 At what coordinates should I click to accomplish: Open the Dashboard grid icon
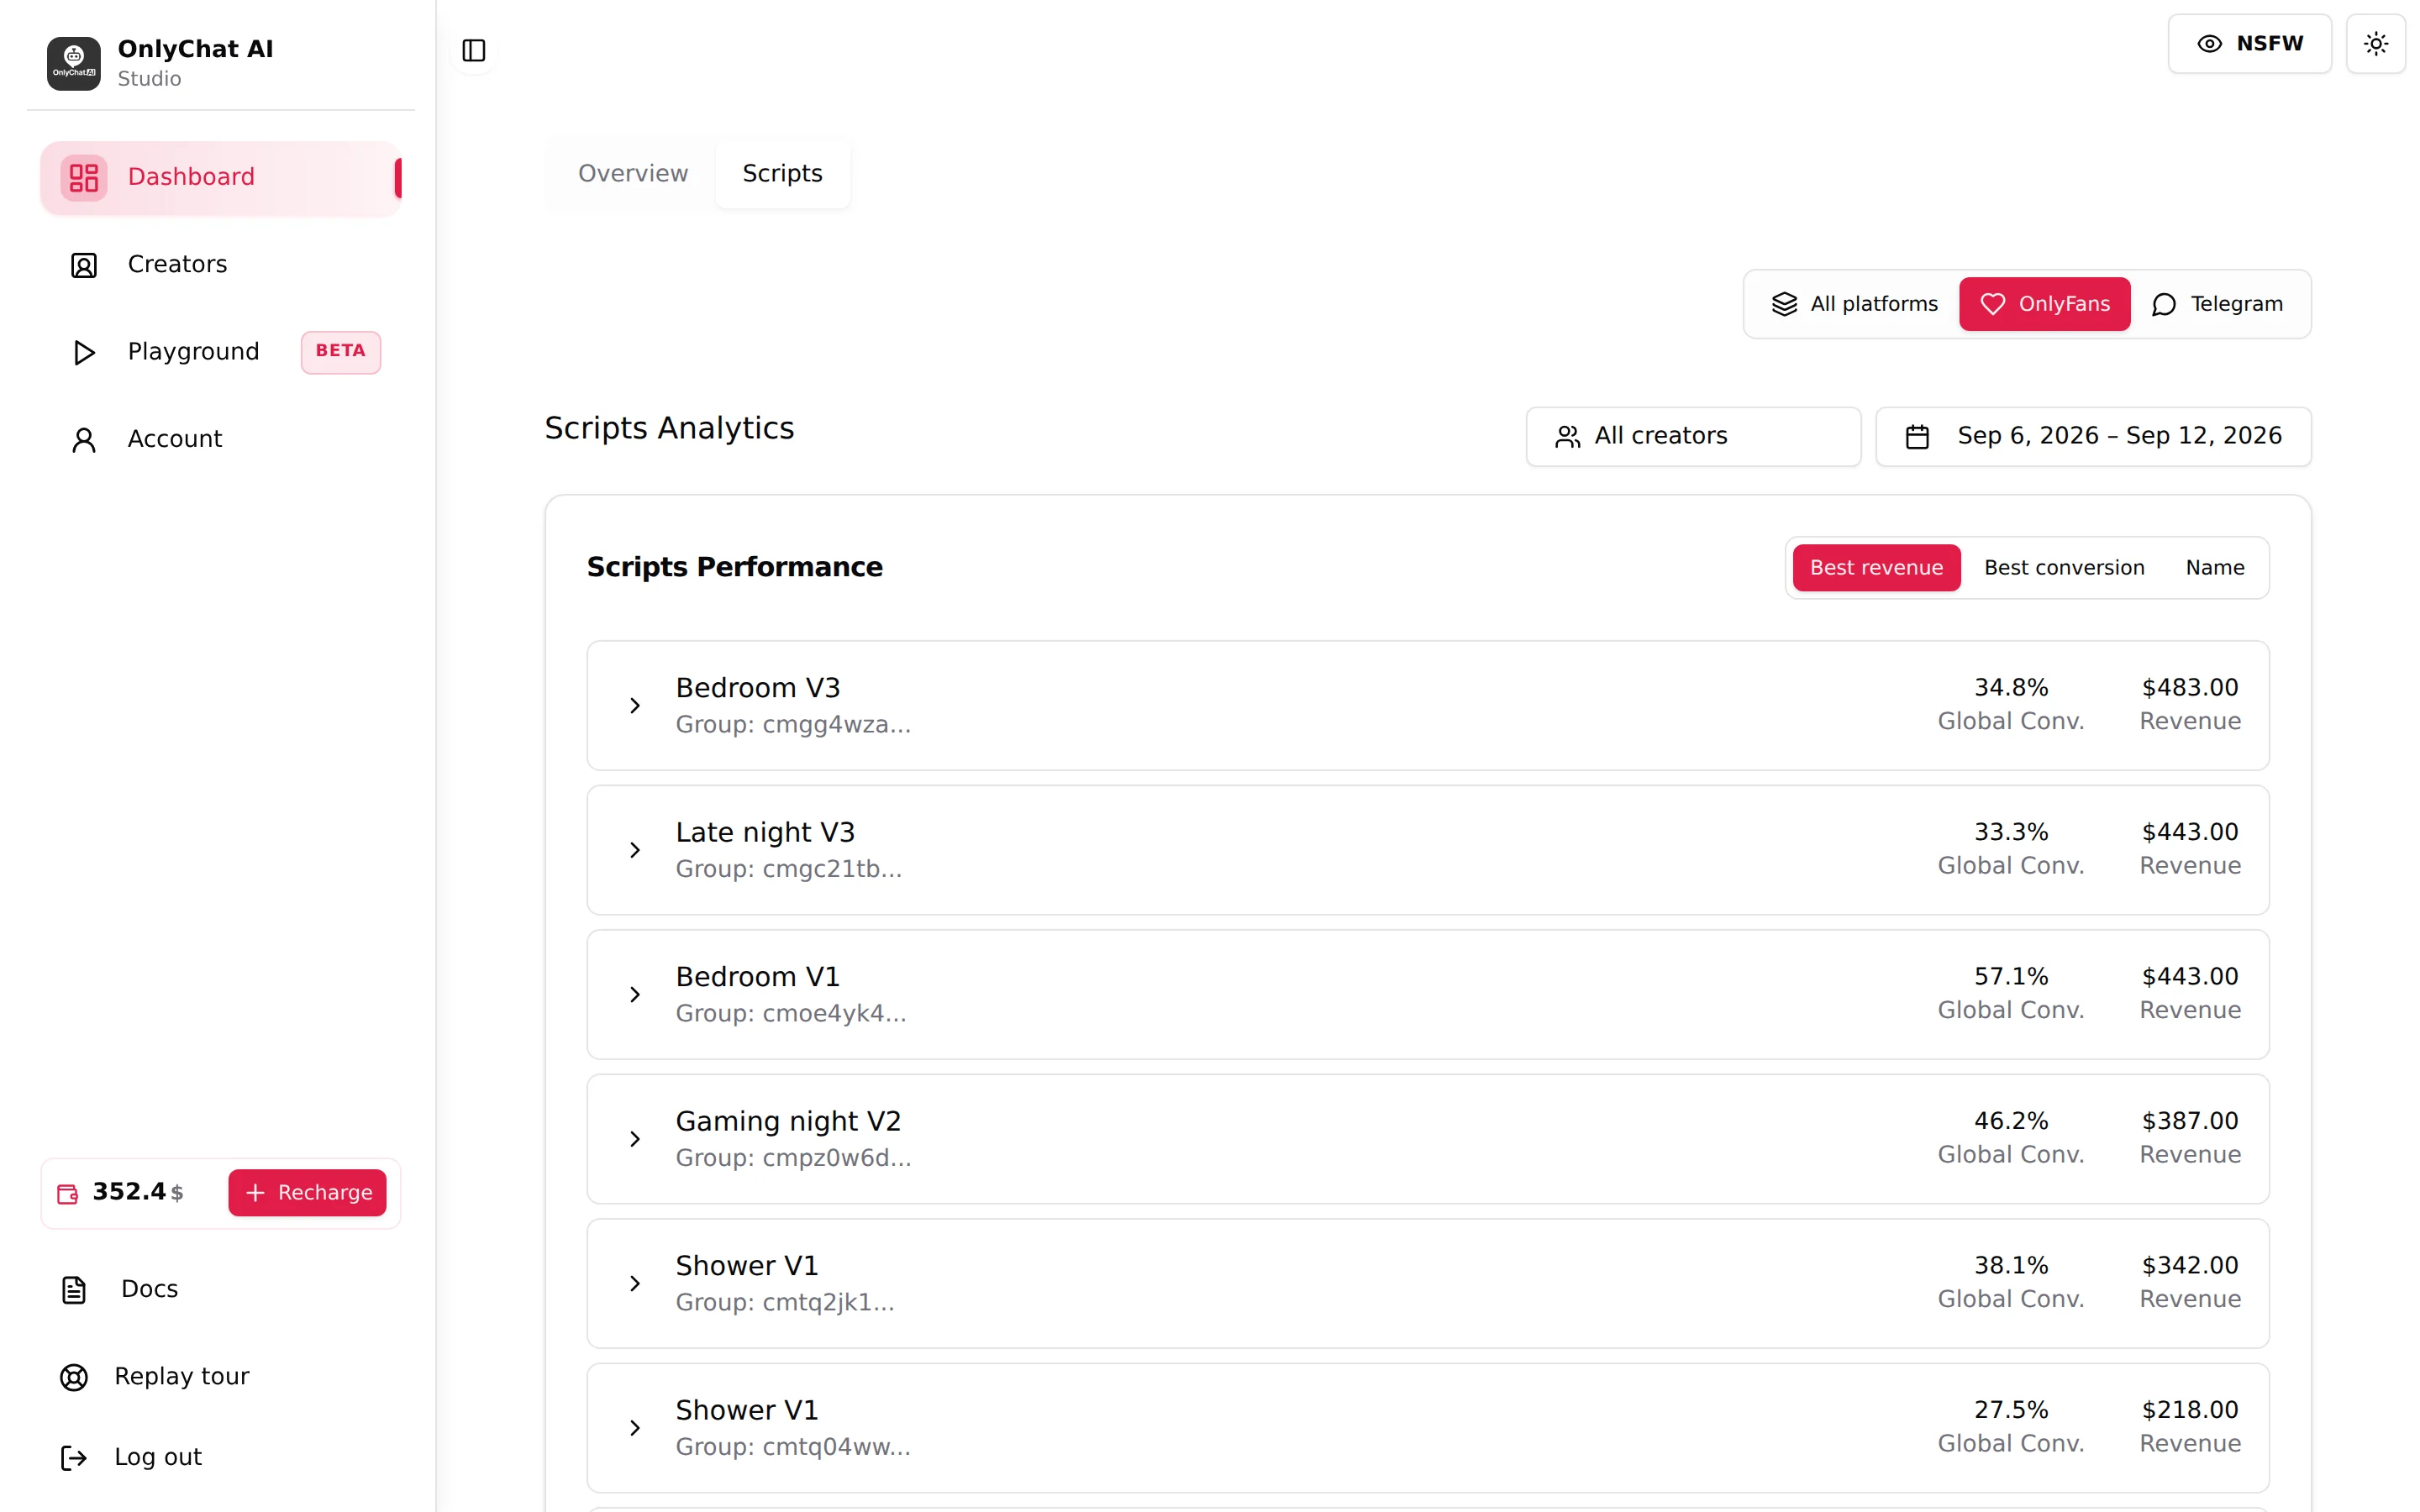pyautogui.click(x=84, y=178)
